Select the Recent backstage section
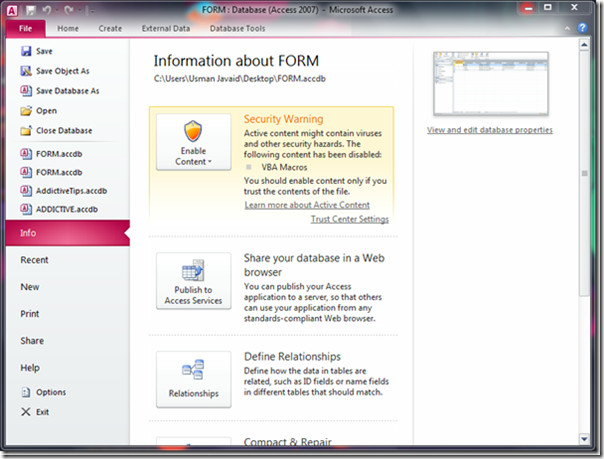The width and height of the screenshot is (604, 459). pos(35,260)
